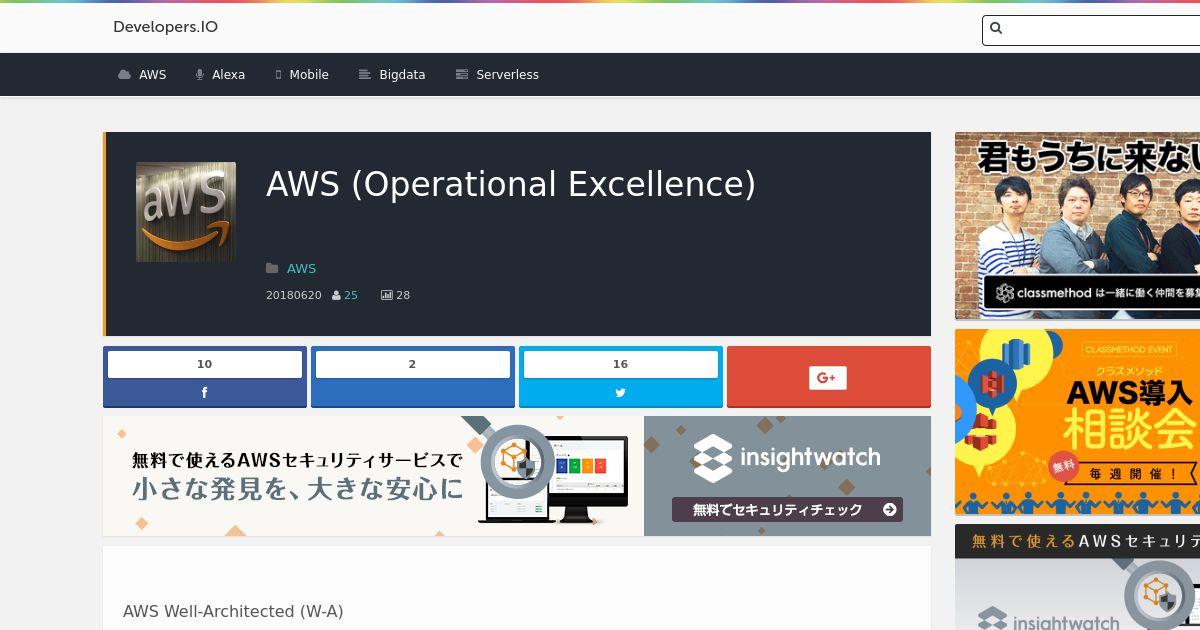Click the database icon beside Bigdata
This screenshot has width=1200, height=630.
tap(365, 75)
